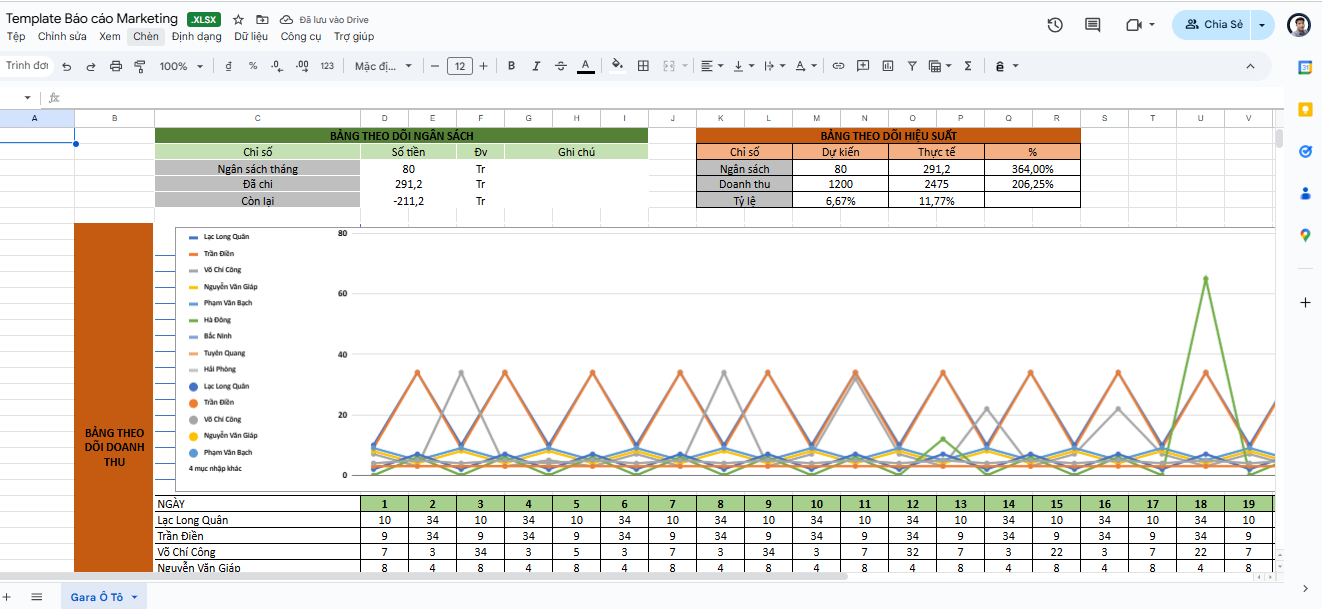Open the Định dạng menu

(x=196, y=37)
